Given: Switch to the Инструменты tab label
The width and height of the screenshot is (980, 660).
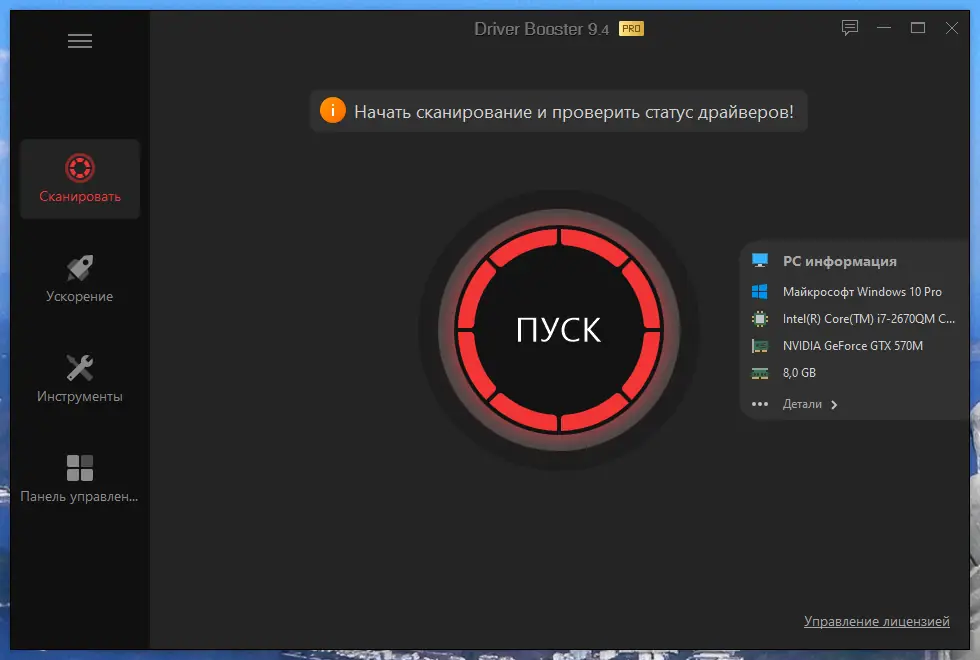Looking at the screenshot, I should point(79,396).
